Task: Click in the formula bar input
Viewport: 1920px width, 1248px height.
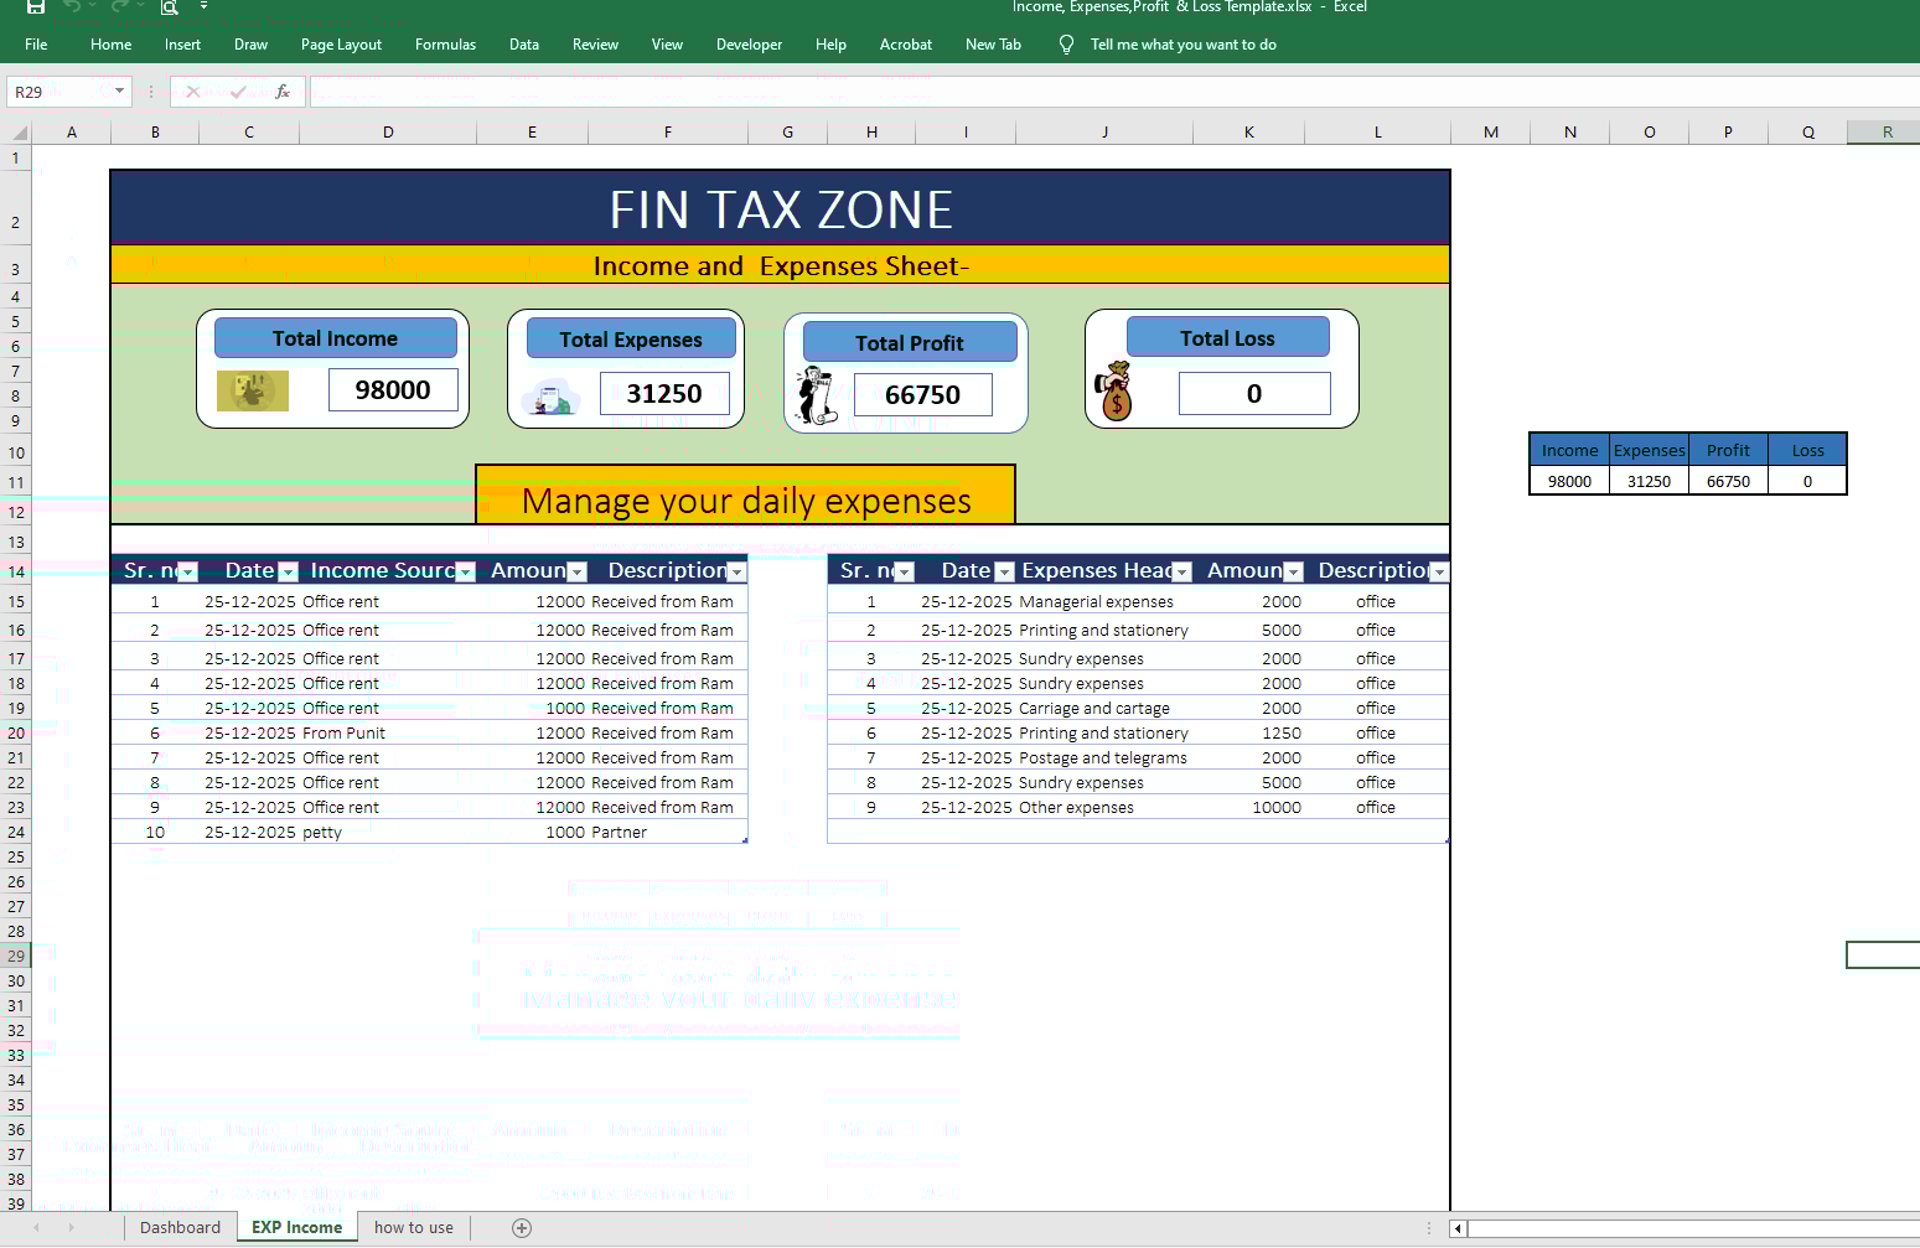Action: pyautogui.click(x=1000, y=92)
